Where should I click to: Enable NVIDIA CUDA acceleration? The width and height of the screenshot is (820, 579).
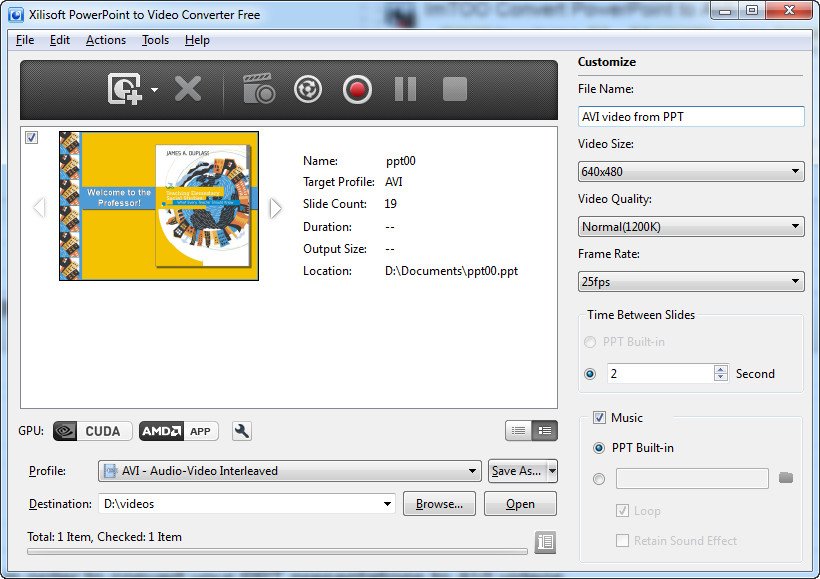click(92, 431)
